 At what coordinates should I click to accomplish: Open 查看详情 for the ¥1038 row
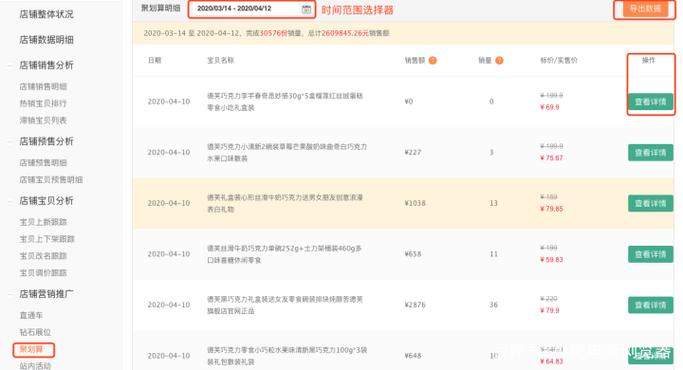(650, 204)
